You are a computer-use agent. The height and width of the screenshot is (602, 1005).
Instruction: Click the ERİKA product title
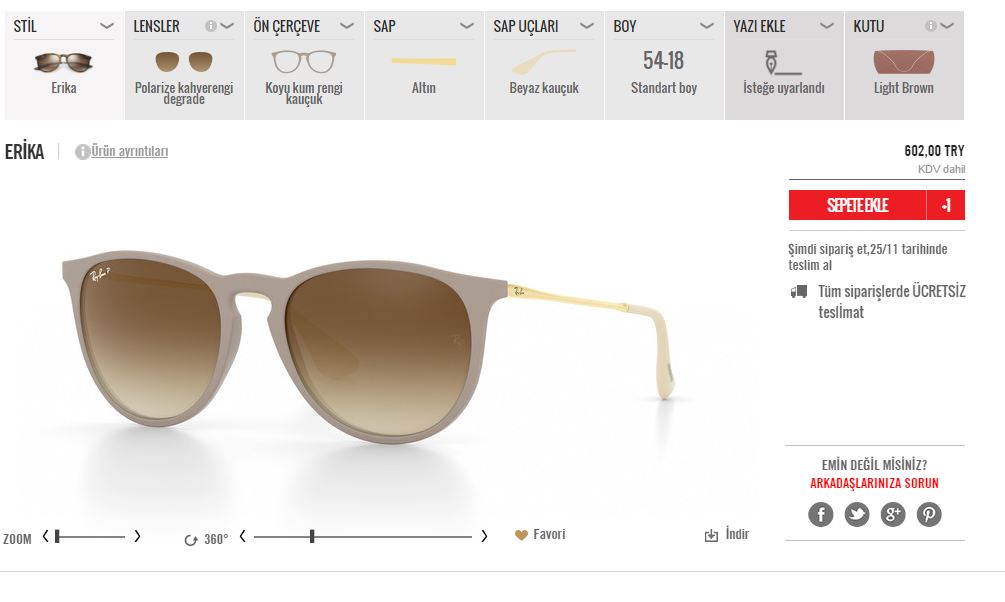[24, 152]
